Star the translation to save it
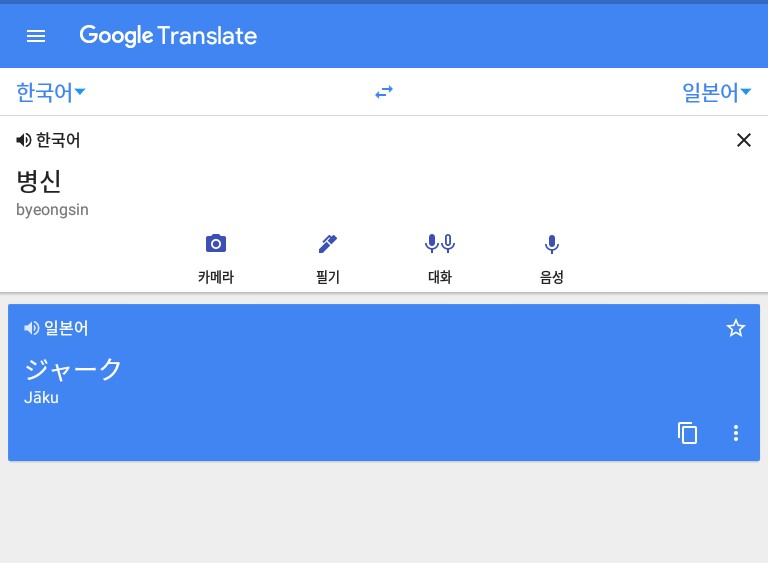This screenshot has width=768, height=563. [x=736, y=328]
